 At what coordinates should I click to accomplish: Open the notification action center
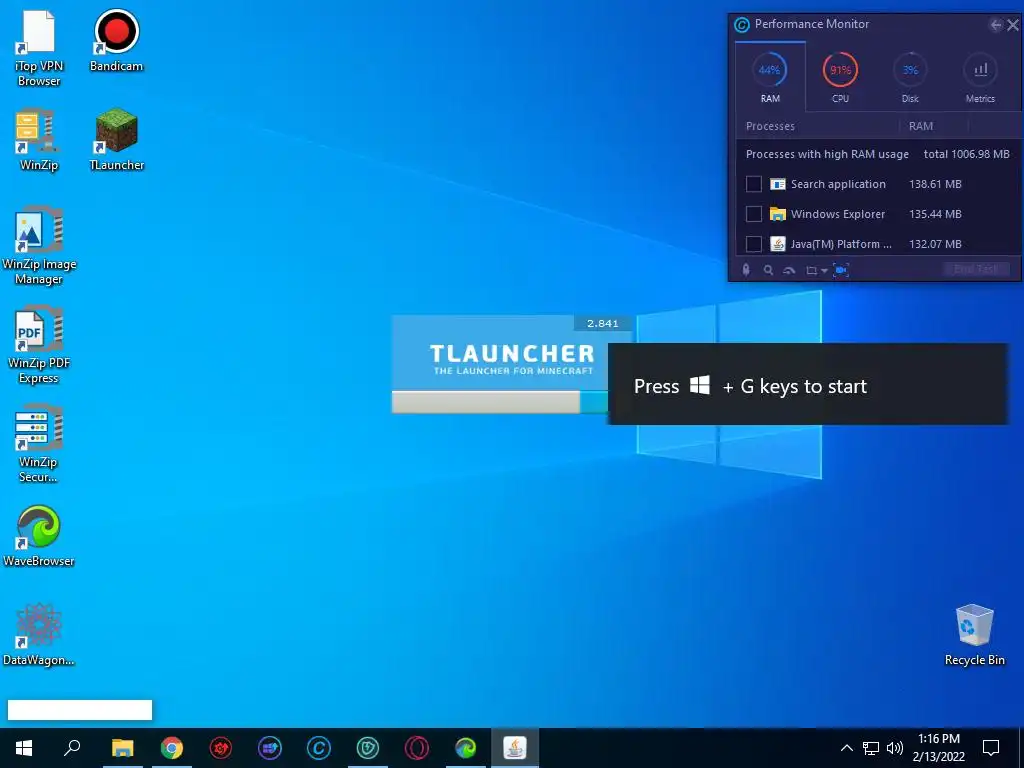(991, 748)
